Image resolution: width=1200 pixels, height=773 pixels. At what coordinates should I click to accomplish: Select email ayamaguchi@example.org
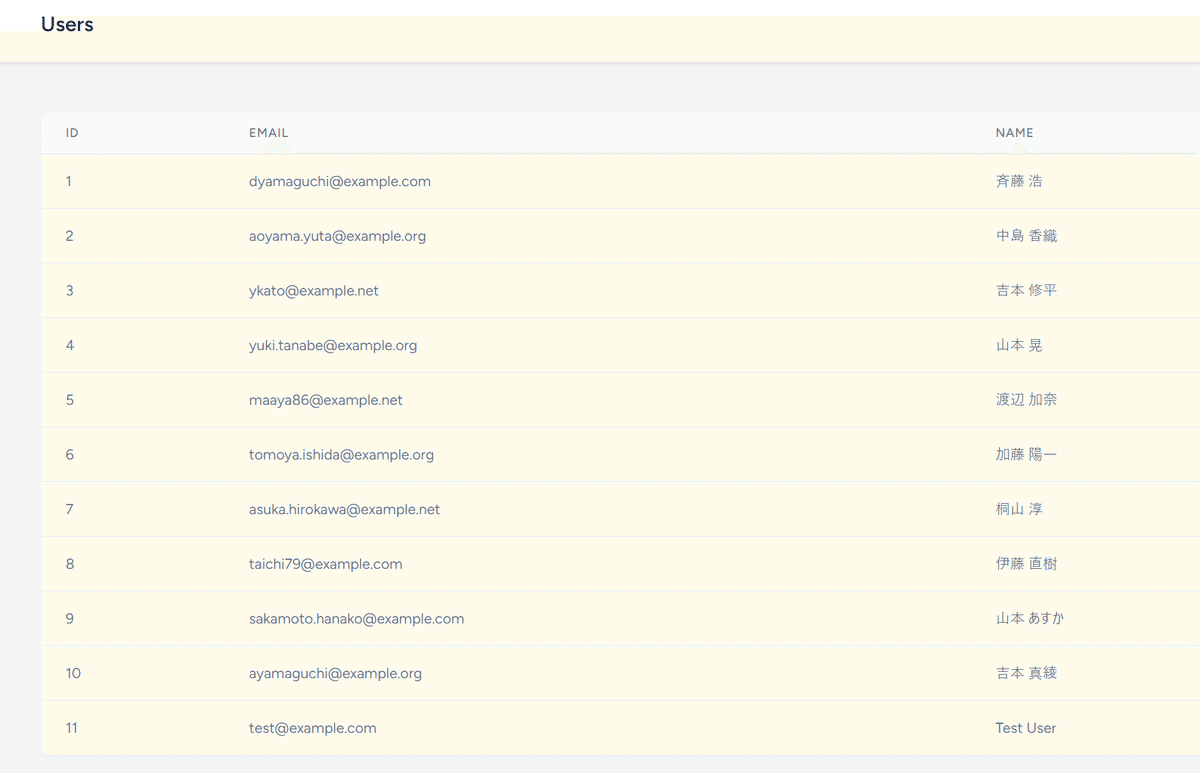tap(336, 674)
